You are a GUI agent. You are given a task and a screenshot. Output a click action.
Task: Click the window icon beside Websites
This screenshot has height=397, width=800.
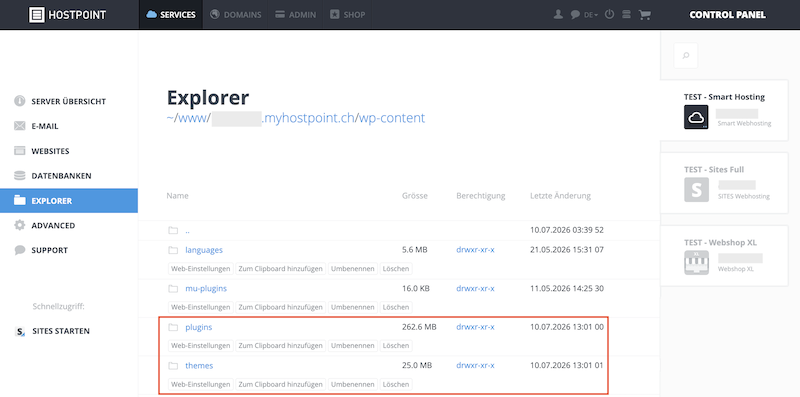coord(19,151)
